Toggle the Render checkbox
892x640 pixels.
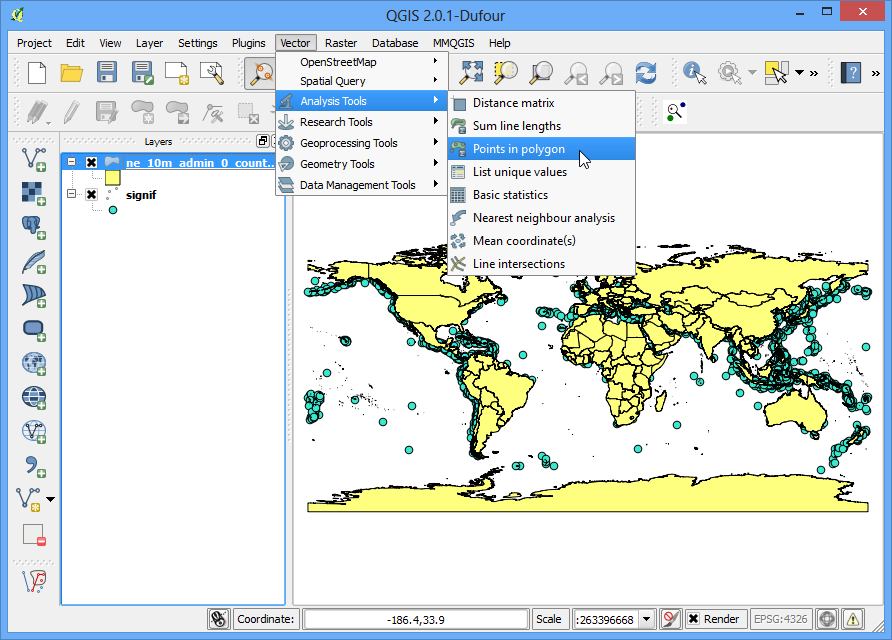pyautogui.click(x=693, y=619)
